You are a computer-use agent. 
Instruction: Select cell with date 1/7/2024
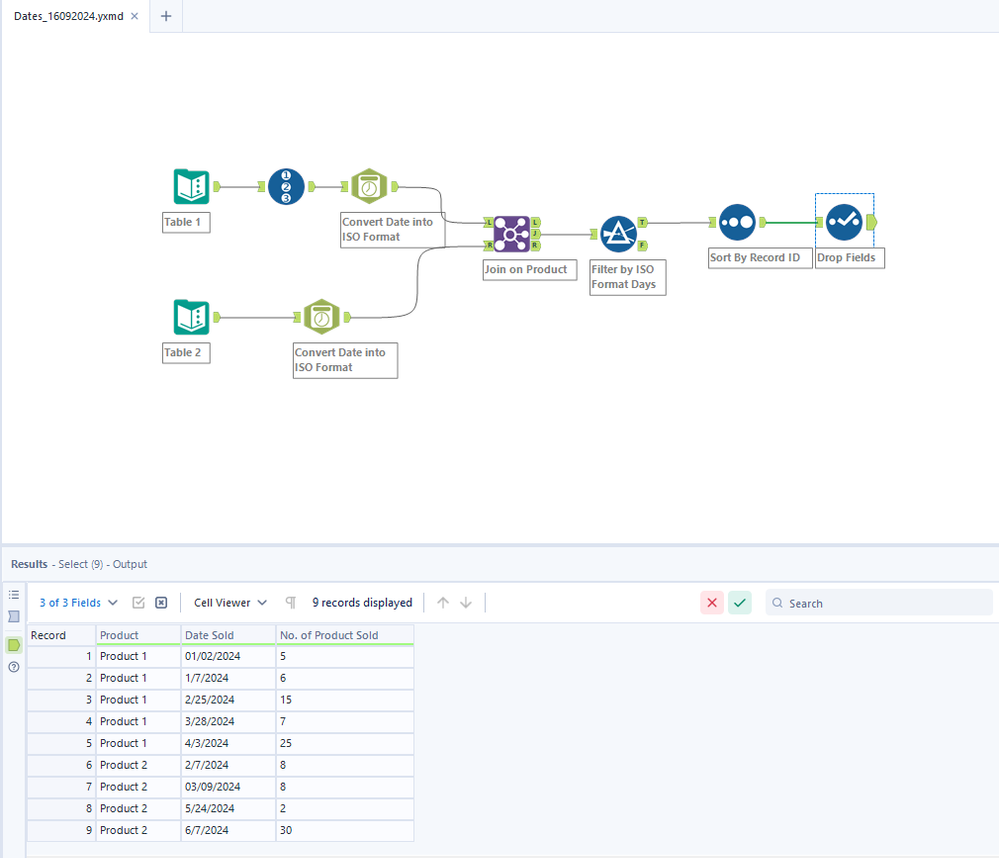pyautogui.click(x=229, y=678)
